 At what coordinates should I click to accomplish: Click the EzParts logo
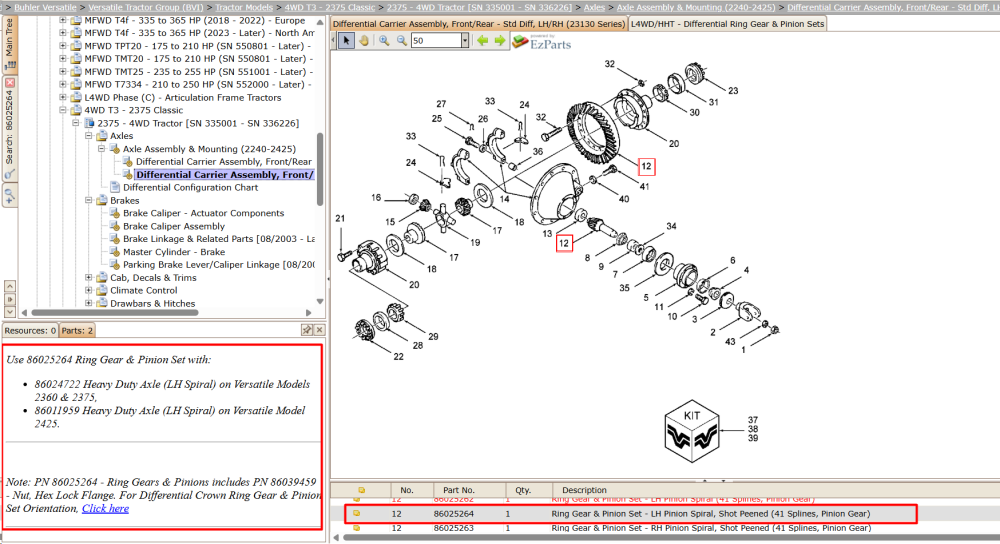point(542,42)
